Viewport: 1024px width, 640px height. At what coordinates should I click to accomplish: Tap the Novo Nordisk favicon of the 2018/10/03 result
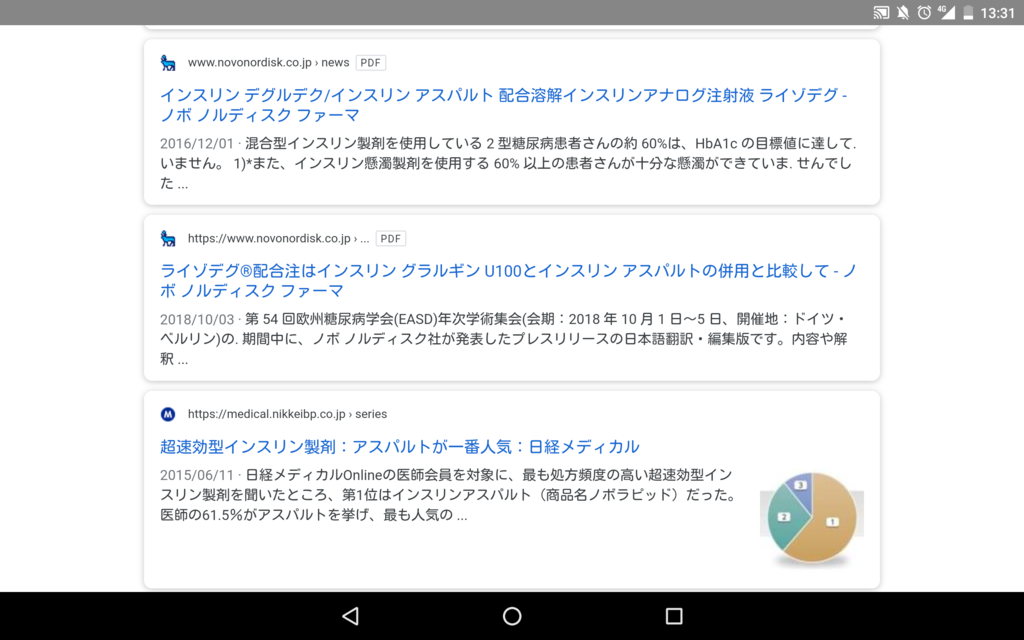point(168,238)
